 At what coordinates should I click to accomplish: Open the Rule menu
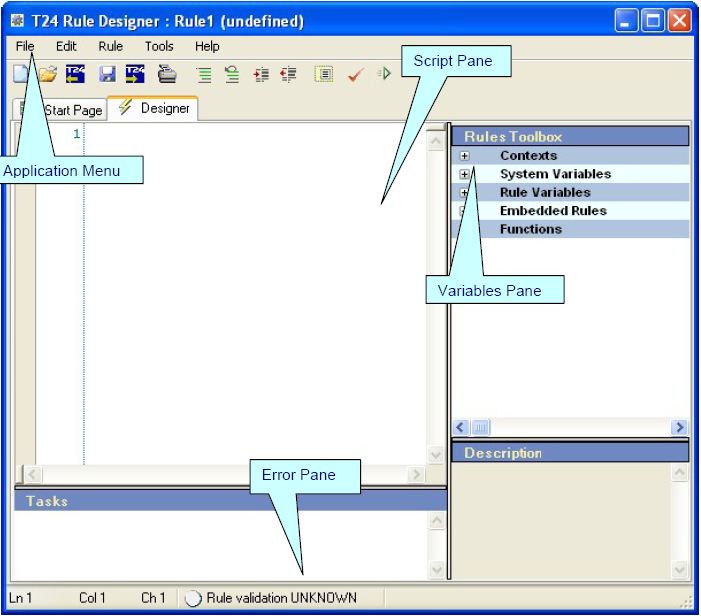tap(110, 46)
